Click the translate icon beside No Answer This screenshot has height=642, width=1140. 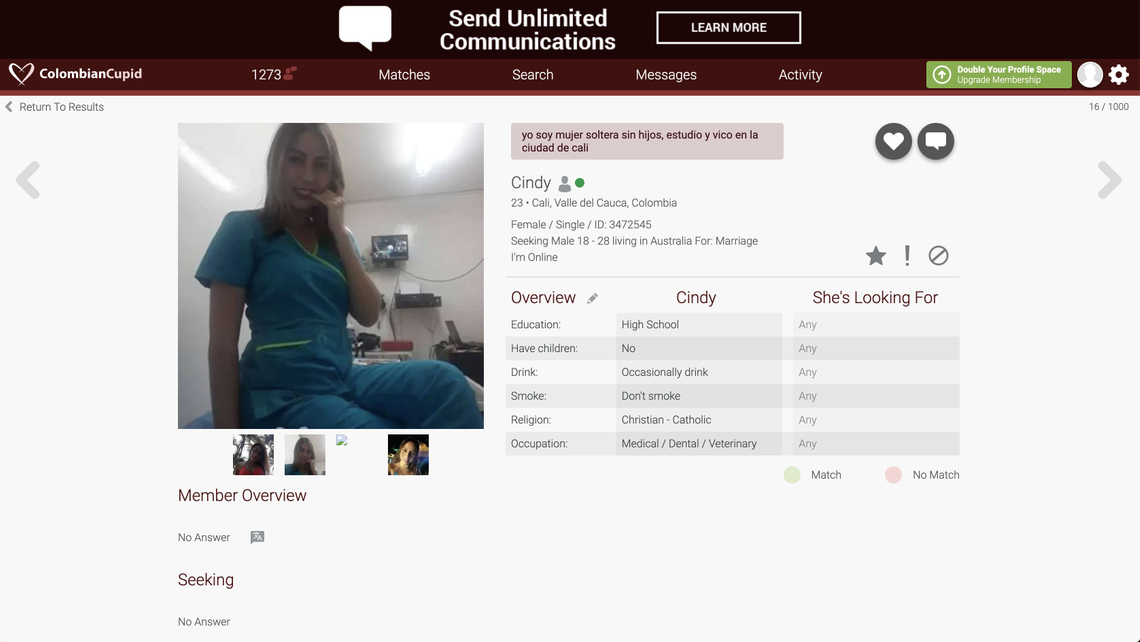click(x=257, y=537)
